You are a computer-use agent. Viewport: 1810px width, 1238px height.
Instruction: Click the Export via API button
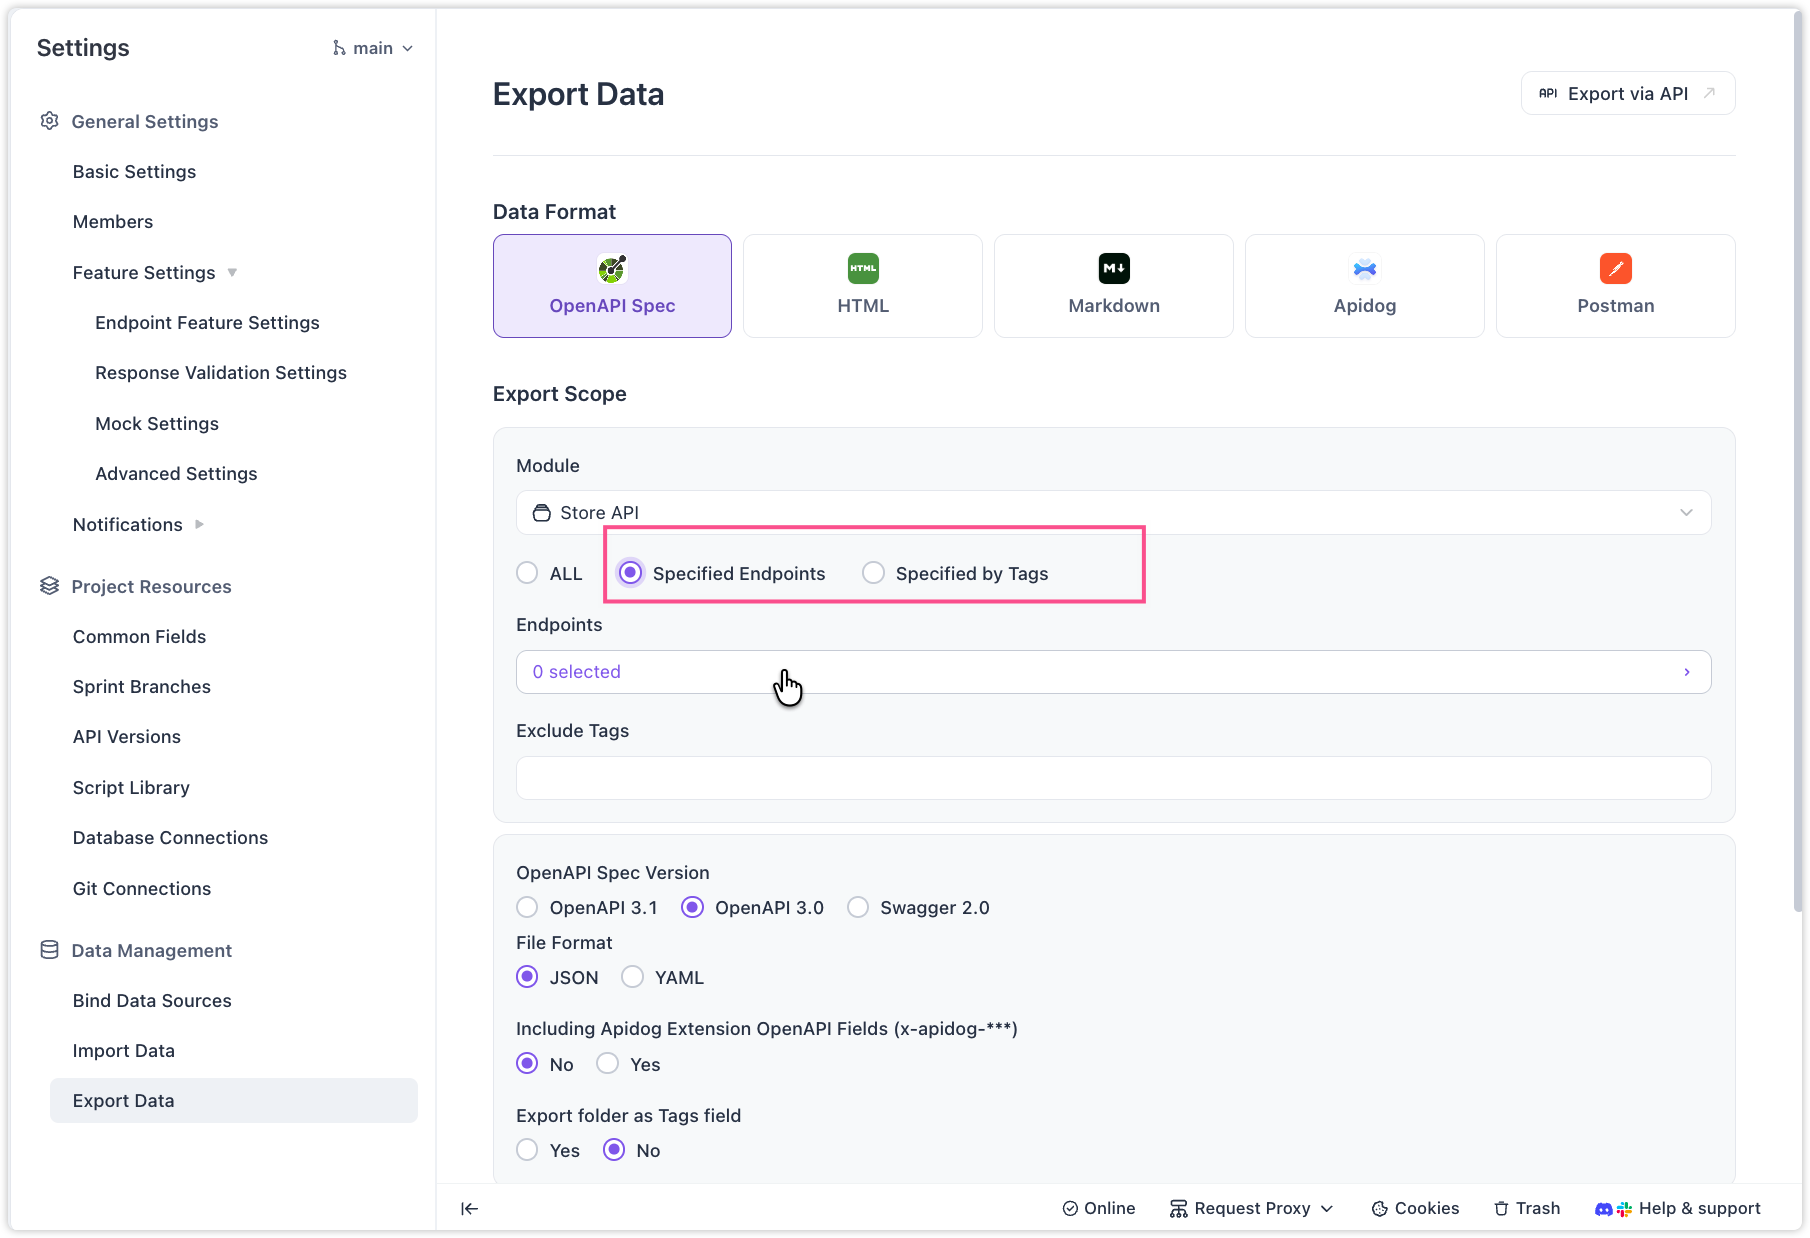click(x=1627, y=93)
